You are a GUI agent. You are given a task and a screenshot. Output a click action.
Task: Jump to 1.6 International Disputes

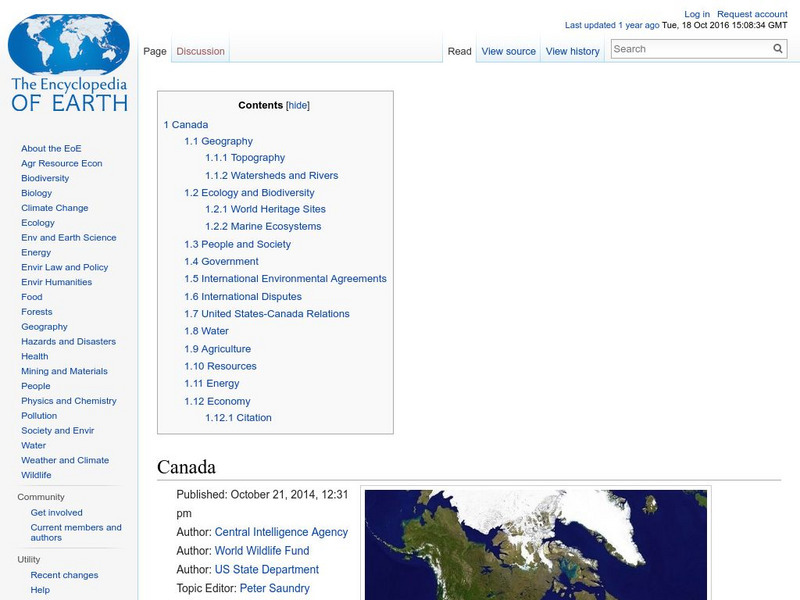coord(243,297)
